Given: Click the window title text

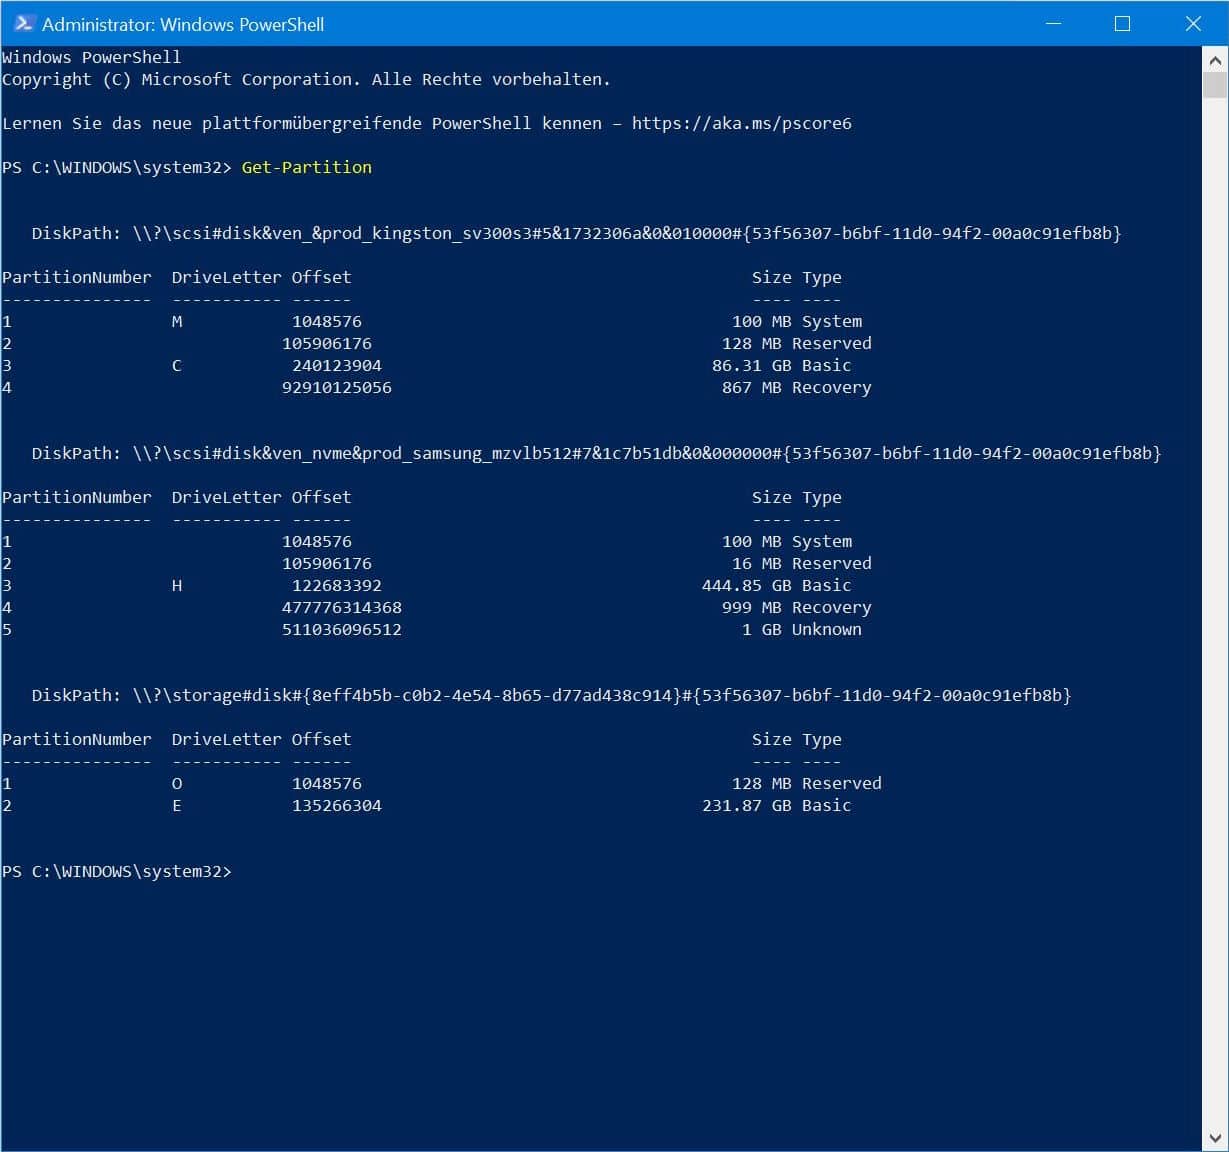Looking at the screenshot, I should (x=183, y=24).
